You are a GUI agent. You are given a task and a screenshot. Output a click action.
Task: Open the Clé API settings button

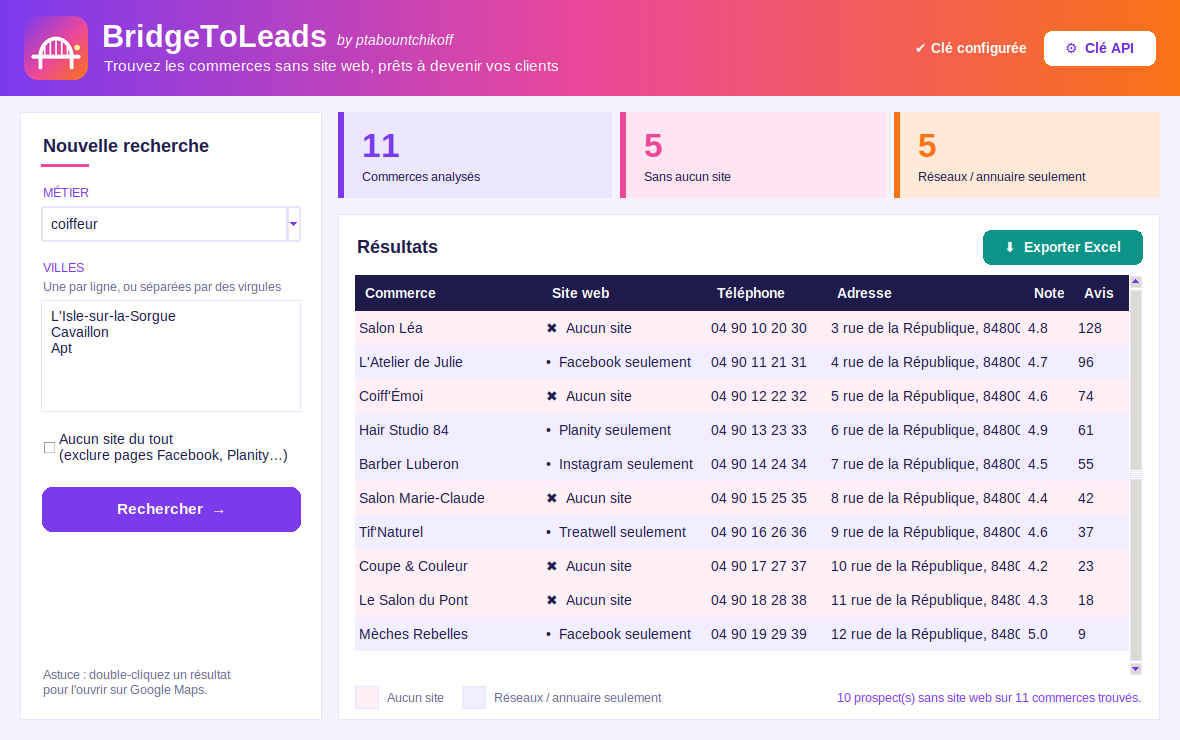tap(1099, 48)
